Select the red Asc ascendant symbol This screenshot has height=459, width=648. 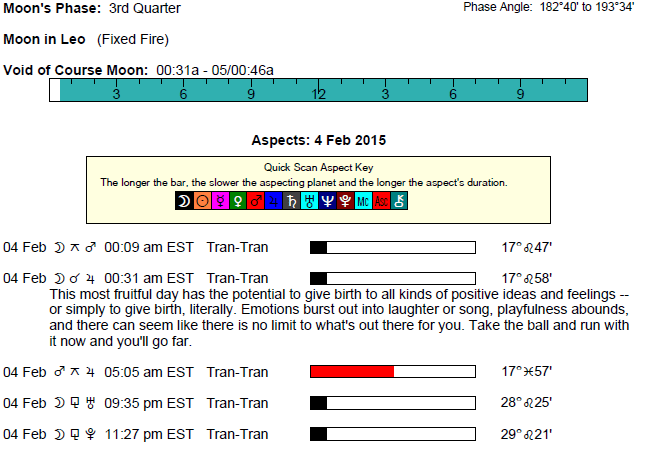382,201
